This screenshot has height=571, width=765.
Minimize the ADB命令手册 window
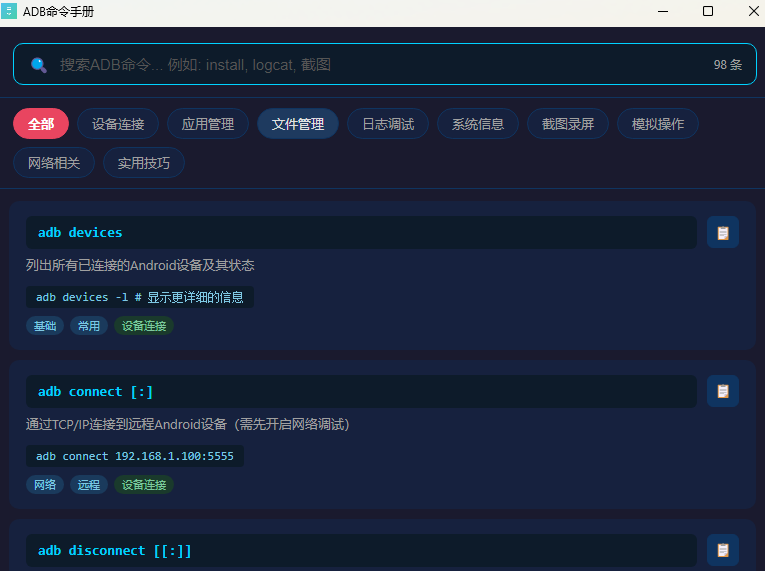663,11
